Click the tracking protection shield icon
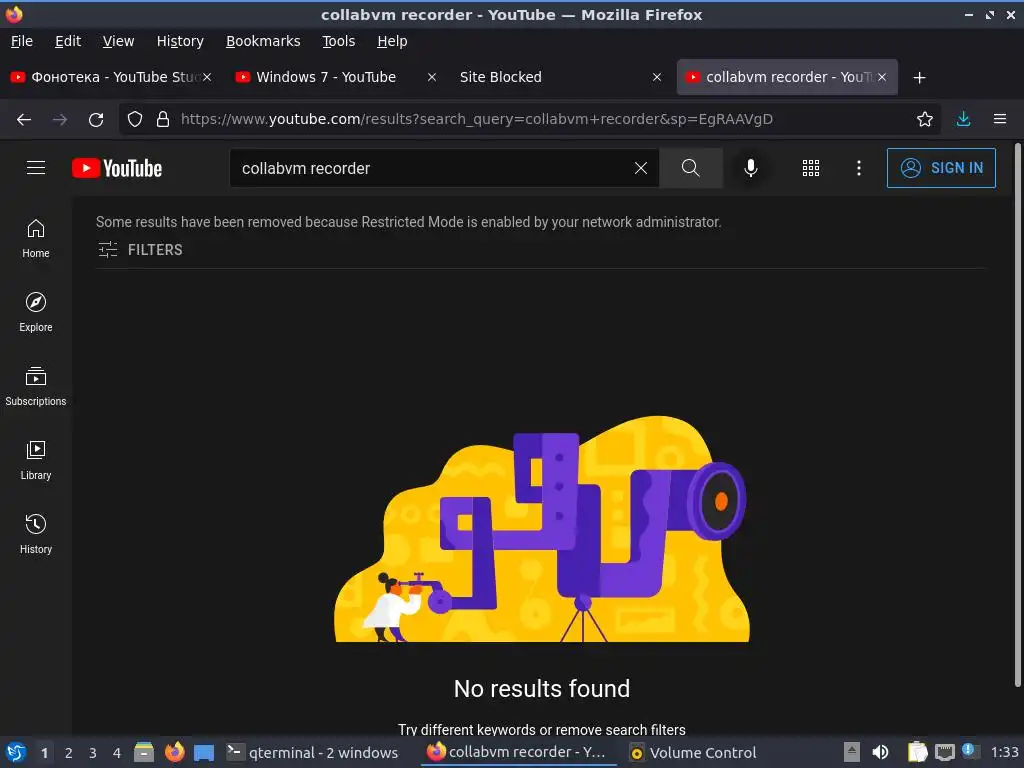This screenshot has width=1024, height=768. 135,120
